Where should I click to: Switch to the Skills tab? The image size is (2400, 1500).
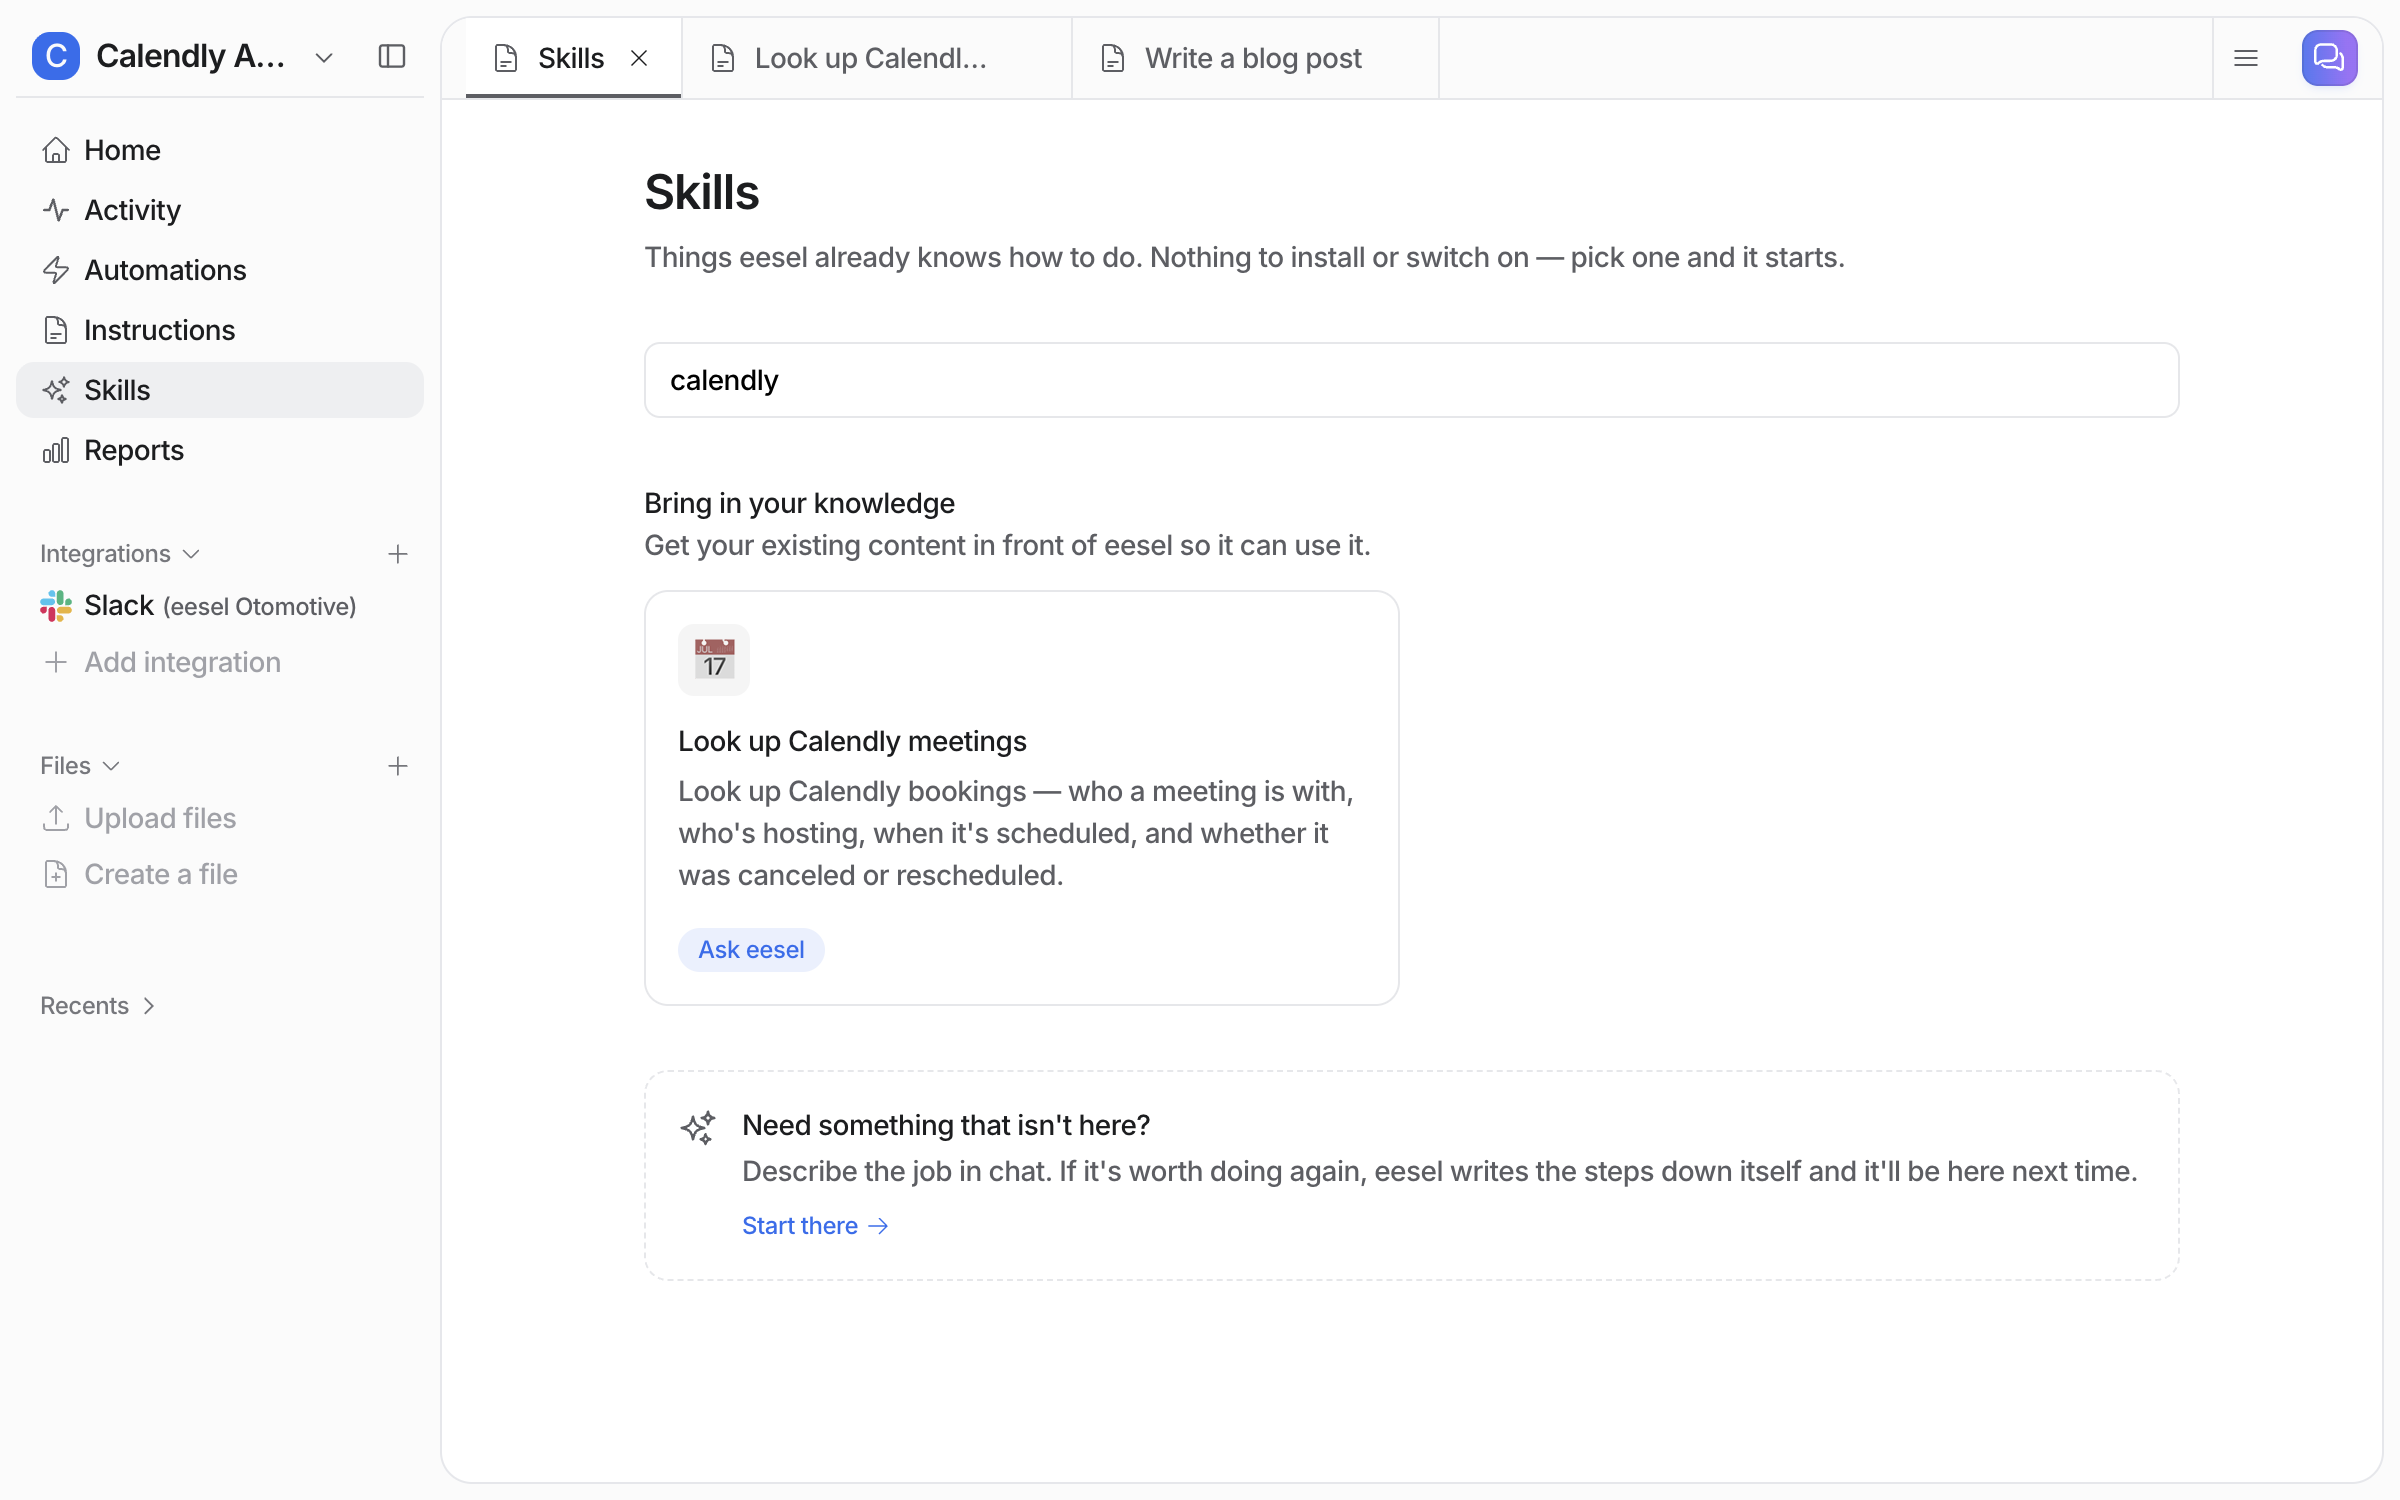tap(573, 58)
